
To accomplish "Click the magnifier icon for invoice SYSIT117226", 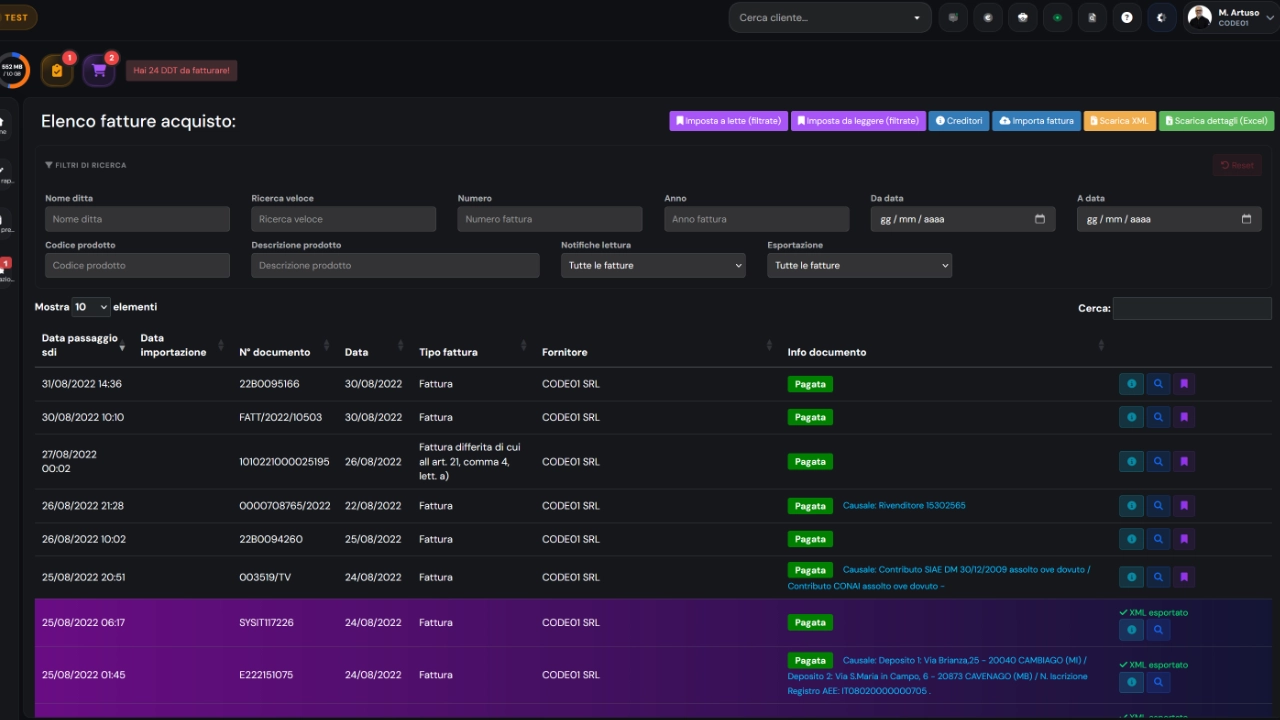I will pyautogui.click(x=1158, y=630).
